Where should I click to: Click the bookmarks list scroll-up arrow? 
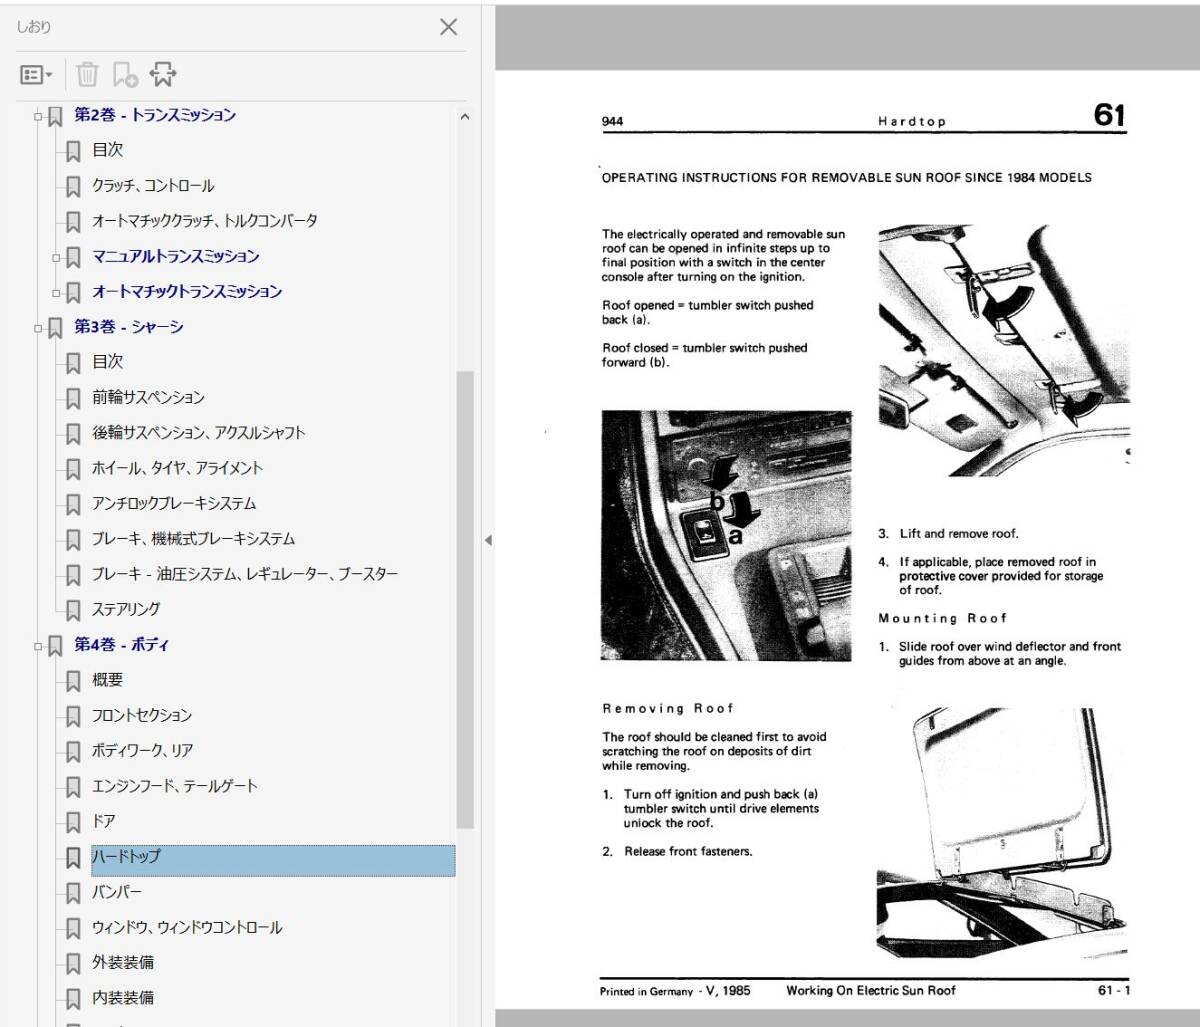(464, 117)
